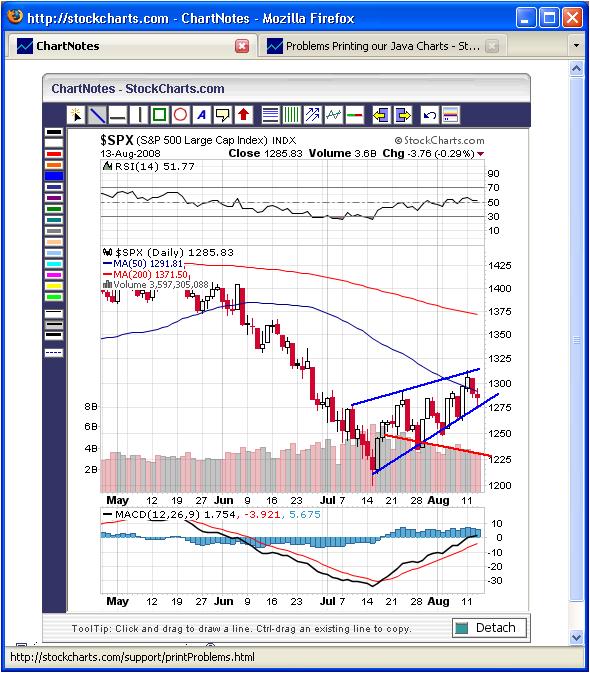Click the MACD(12,26,9) indicator label
The height and width of the screenshot is (673, 590).
click(x=158, y=514)
